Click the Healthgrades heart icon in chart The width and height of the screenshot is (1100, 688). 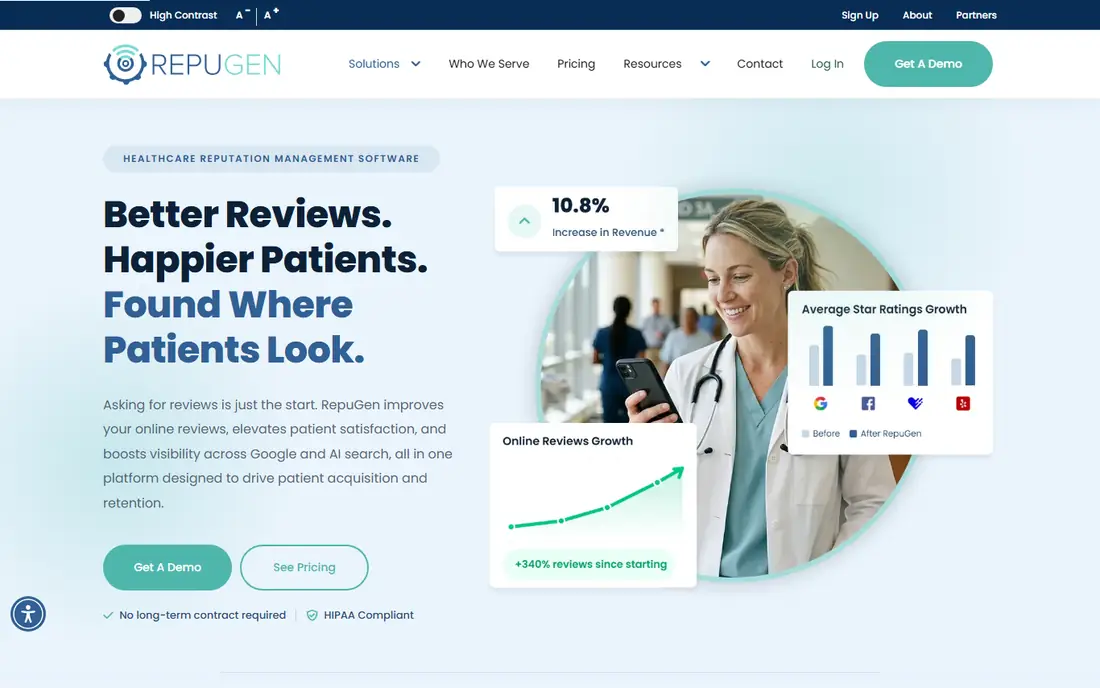915,403
